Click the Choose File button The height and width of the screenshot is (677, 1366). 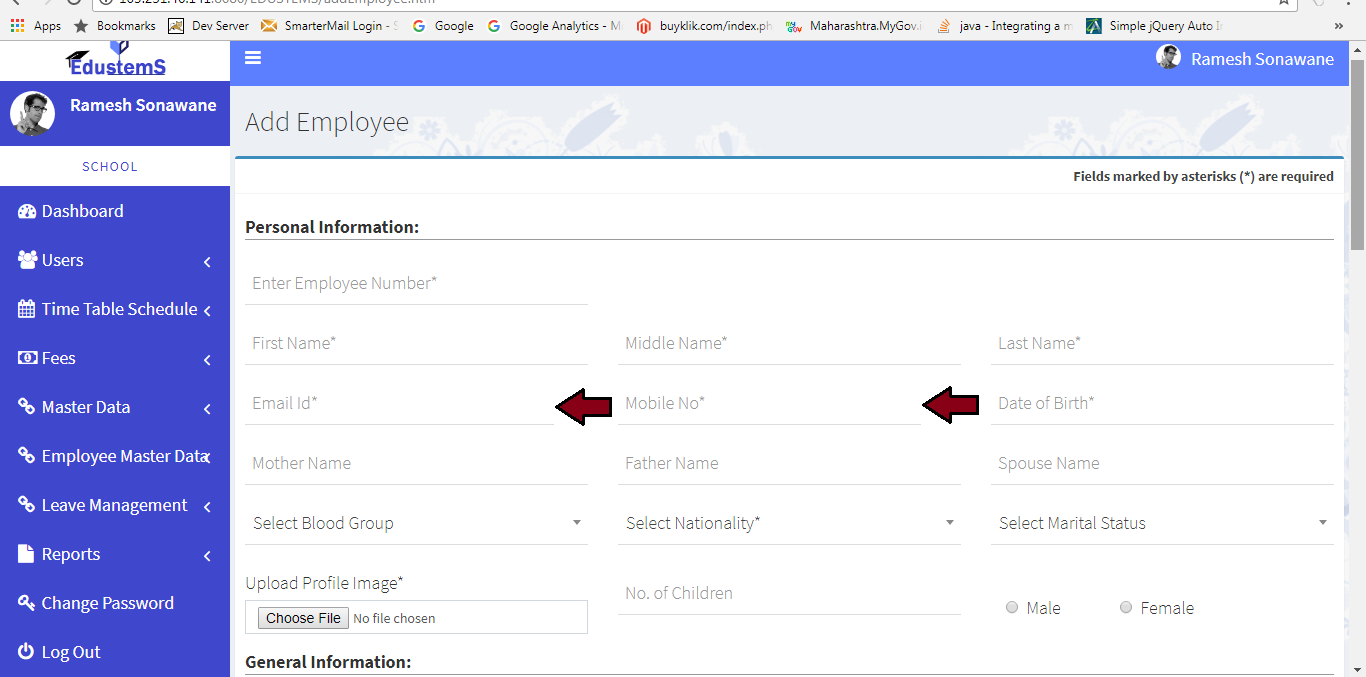303,618
